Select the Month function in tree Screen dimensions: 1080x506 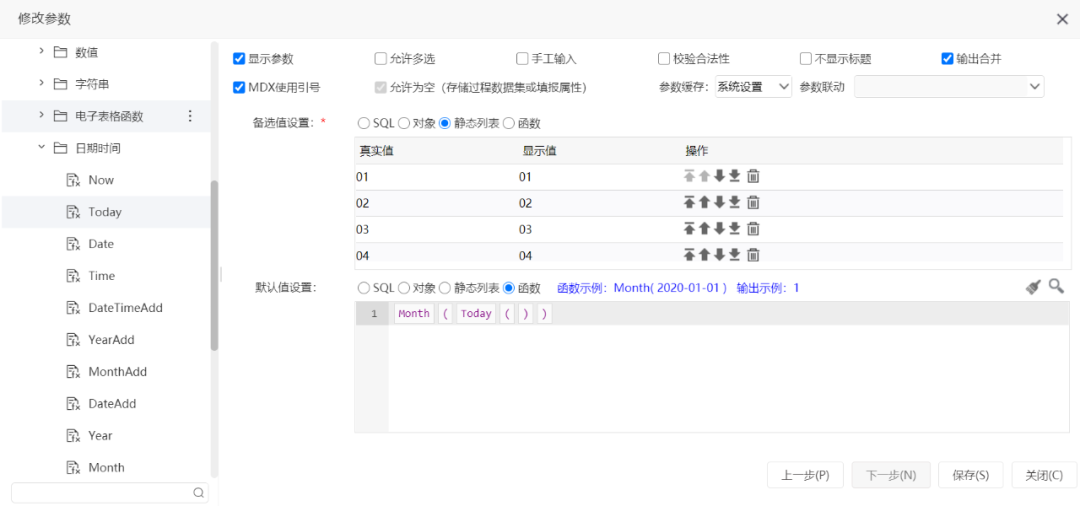pos(106,467)
